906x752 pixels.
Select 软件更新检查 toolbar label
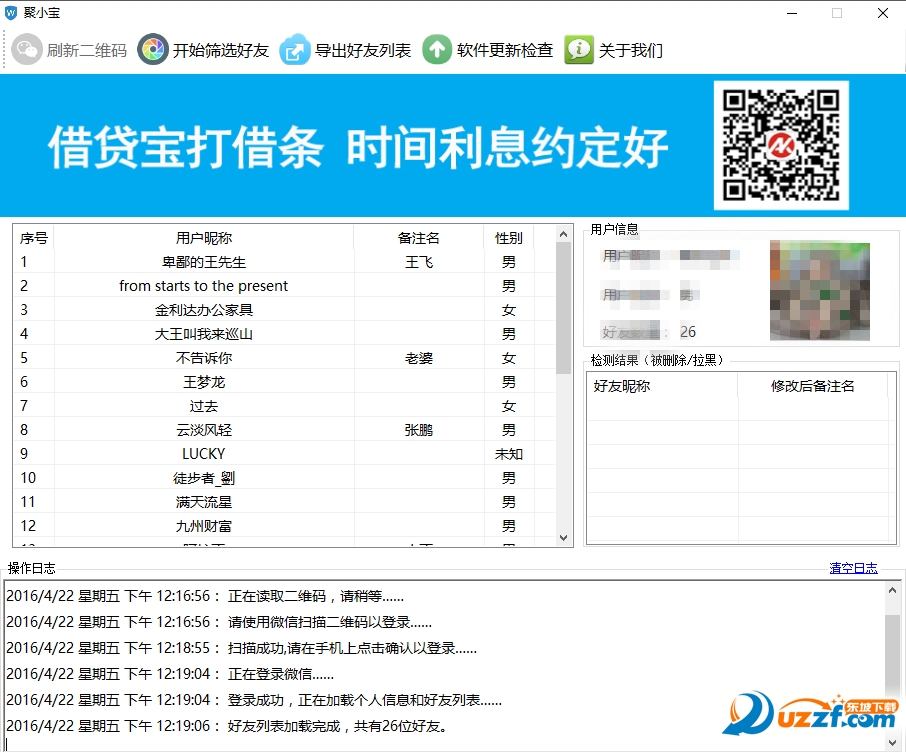click(505, 50)
